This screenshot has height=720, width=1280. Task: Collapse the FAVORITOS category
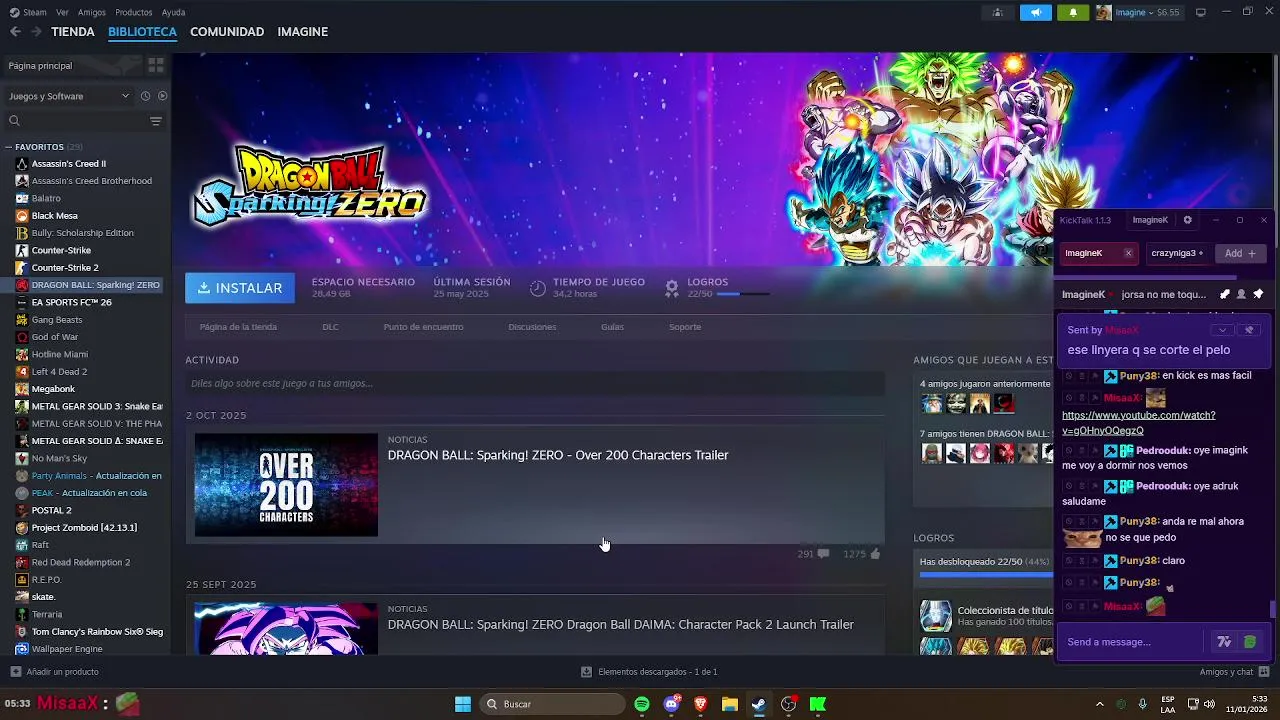tap(9, 147)
